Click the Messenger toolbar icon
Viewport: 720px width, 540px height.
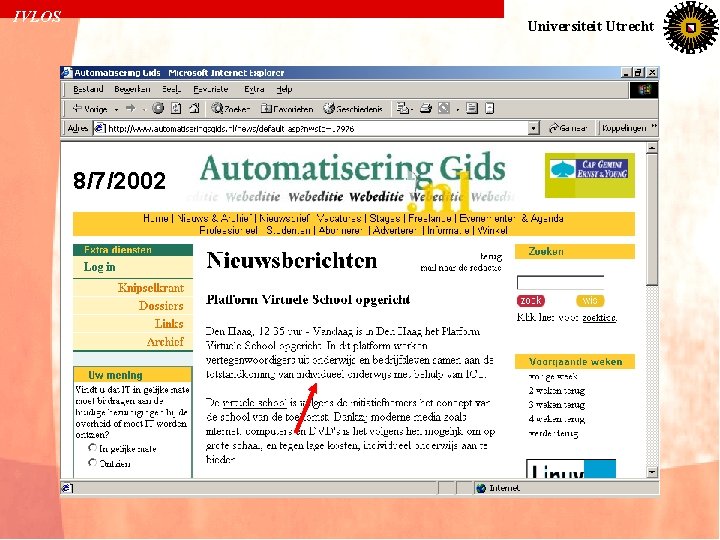pos(489,108)
